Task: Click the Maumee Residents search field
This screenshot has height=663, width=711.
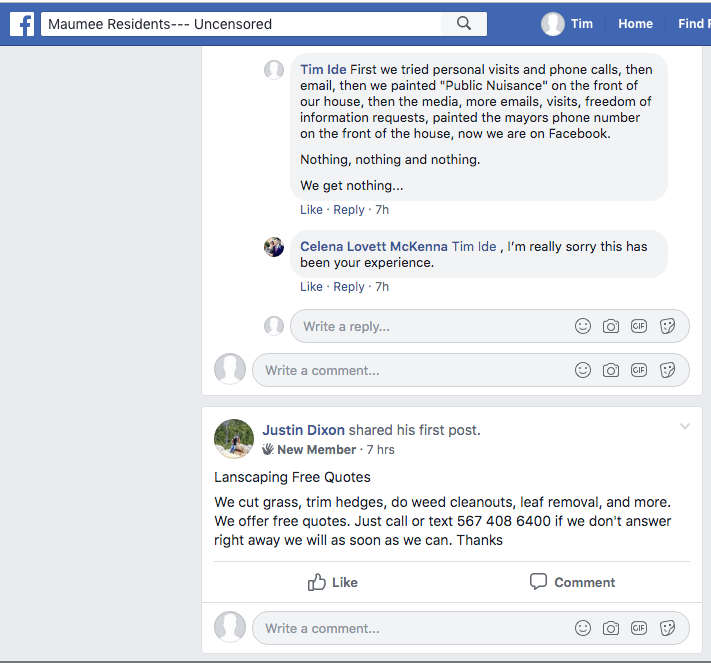Action: (x=240, y=24)
